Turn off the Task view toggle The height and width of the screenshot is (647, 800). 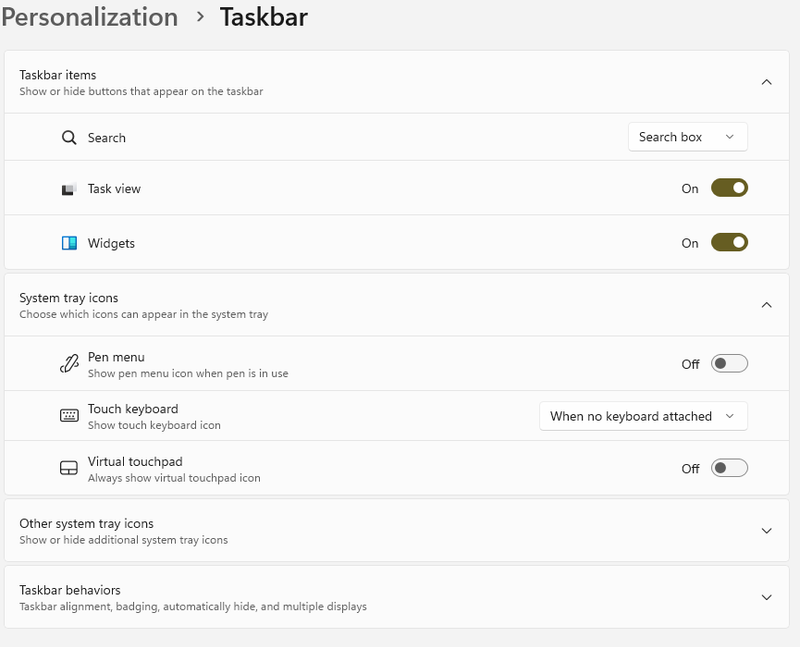(729, 188)
